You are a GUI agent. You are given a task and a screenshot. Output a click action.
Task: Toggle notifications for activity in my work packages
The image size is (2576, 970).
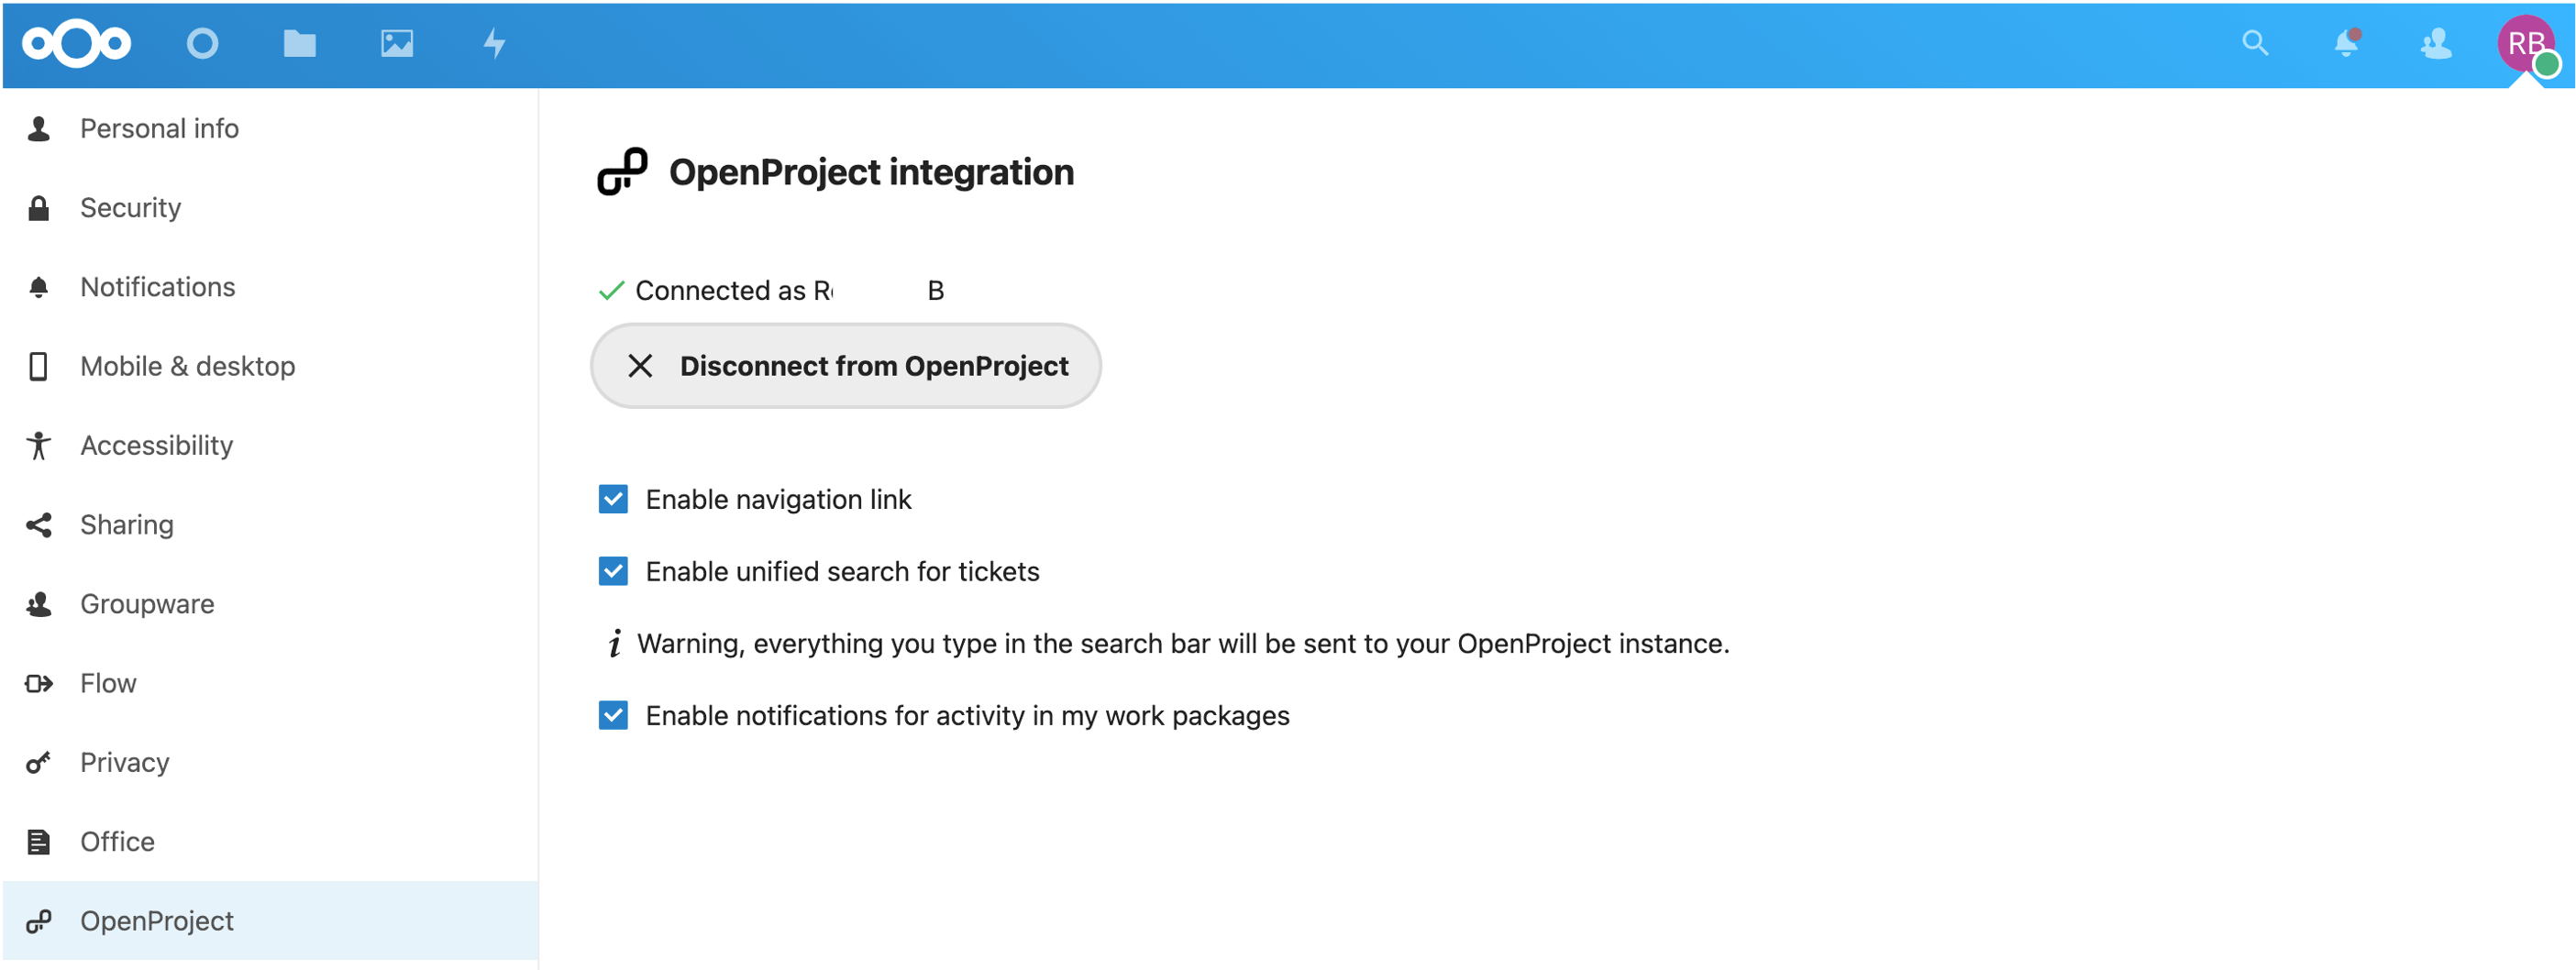point(613,715)
